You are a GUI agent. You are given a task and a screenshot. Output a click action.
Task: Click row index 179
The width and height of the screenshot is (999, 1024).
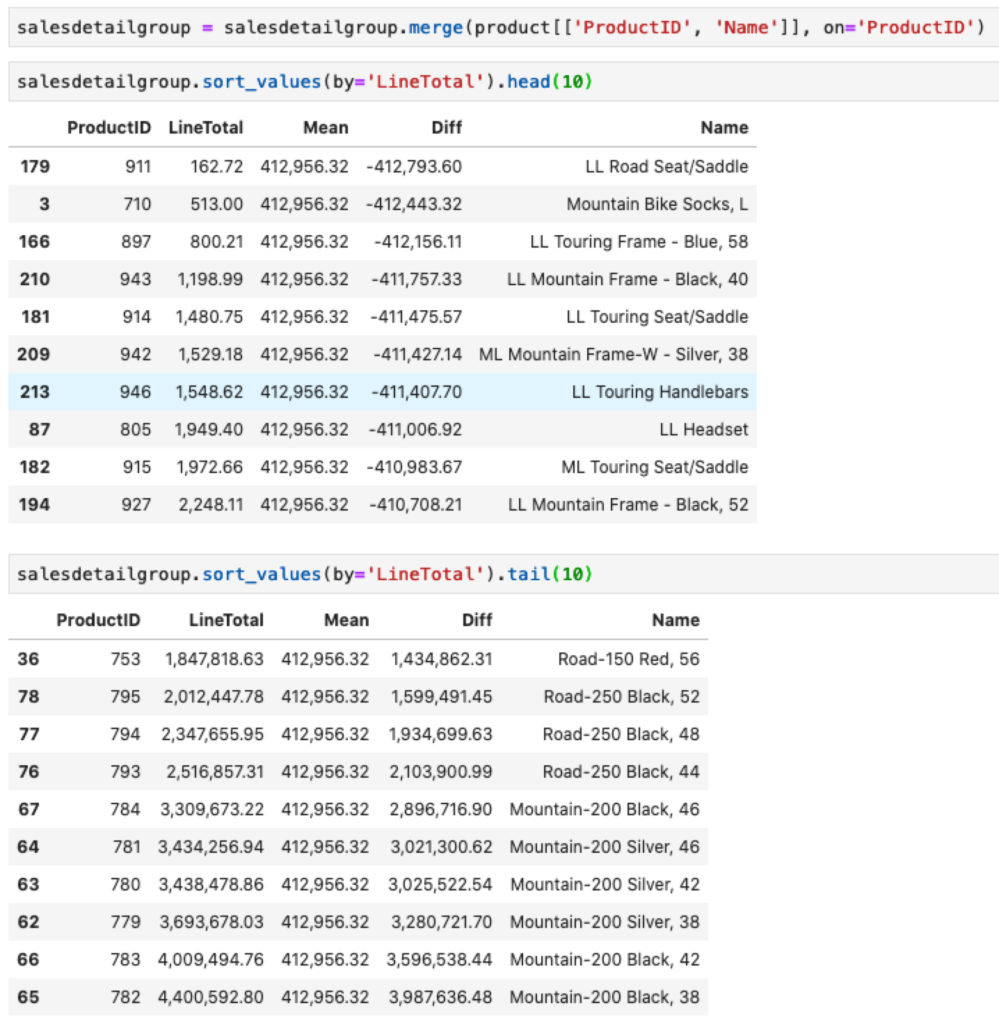[35, 167]
